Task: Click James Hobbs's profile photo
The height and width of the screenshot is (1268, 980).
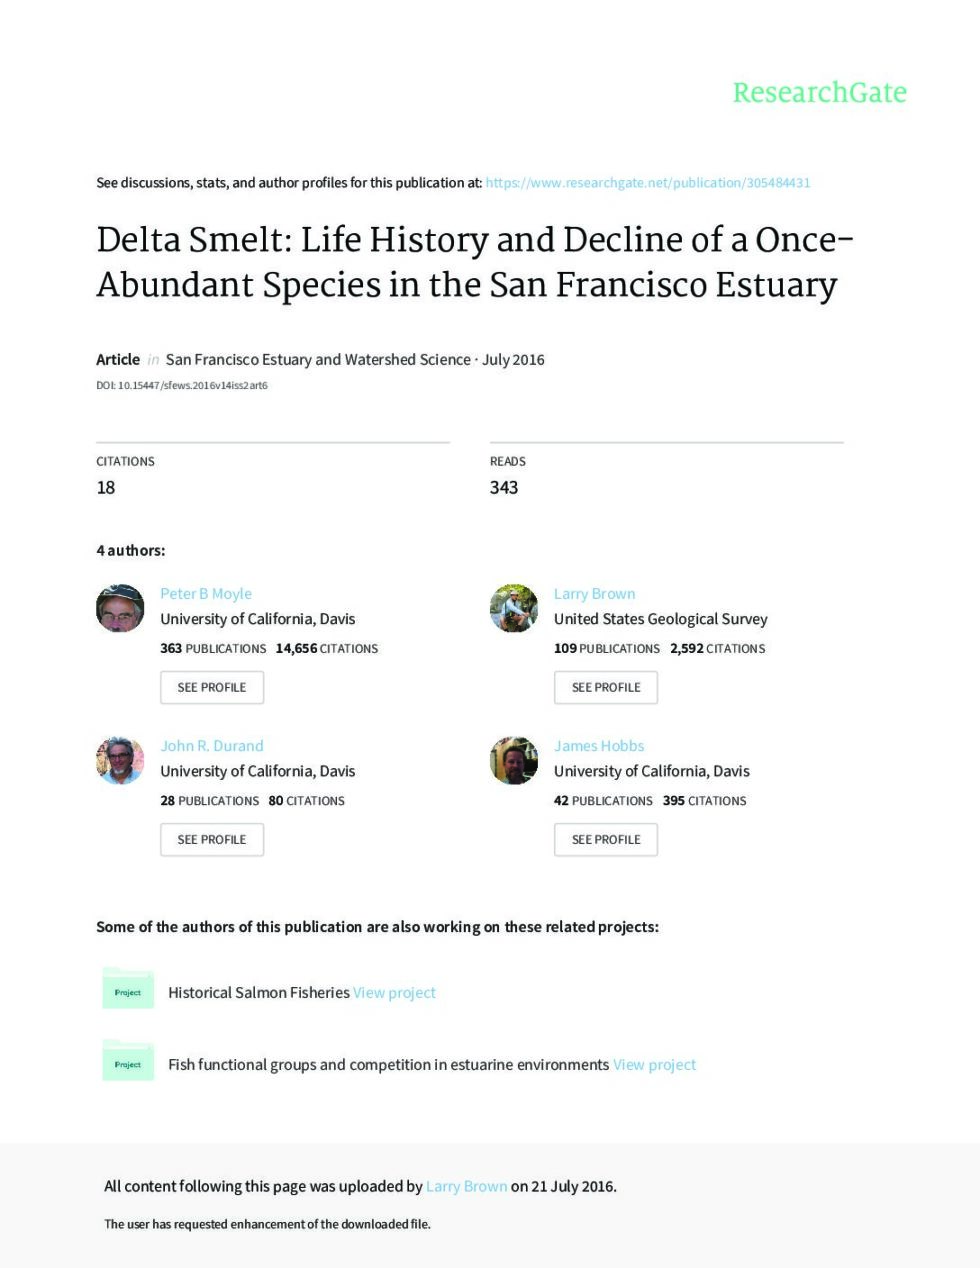Action: tap(514, 761)
